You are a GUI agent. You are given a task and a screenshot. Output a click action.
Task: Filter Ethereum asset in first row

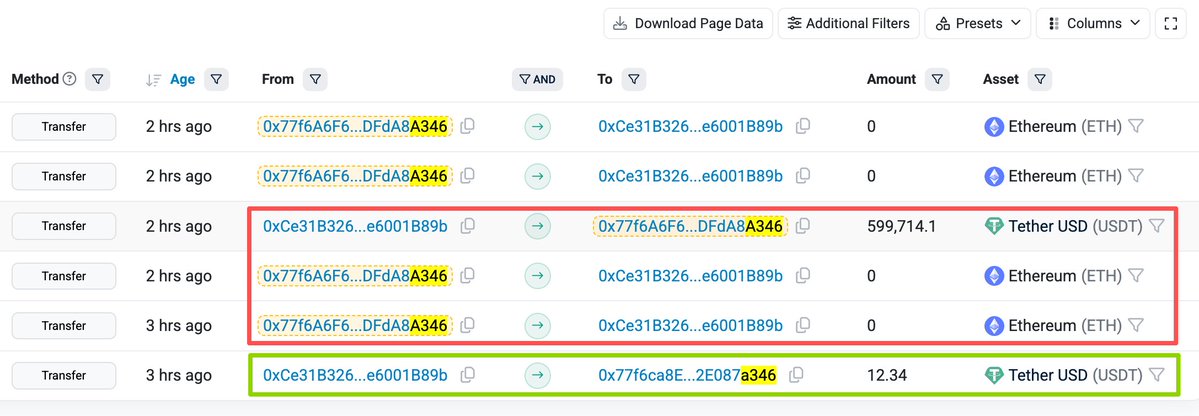[1136, 126]
